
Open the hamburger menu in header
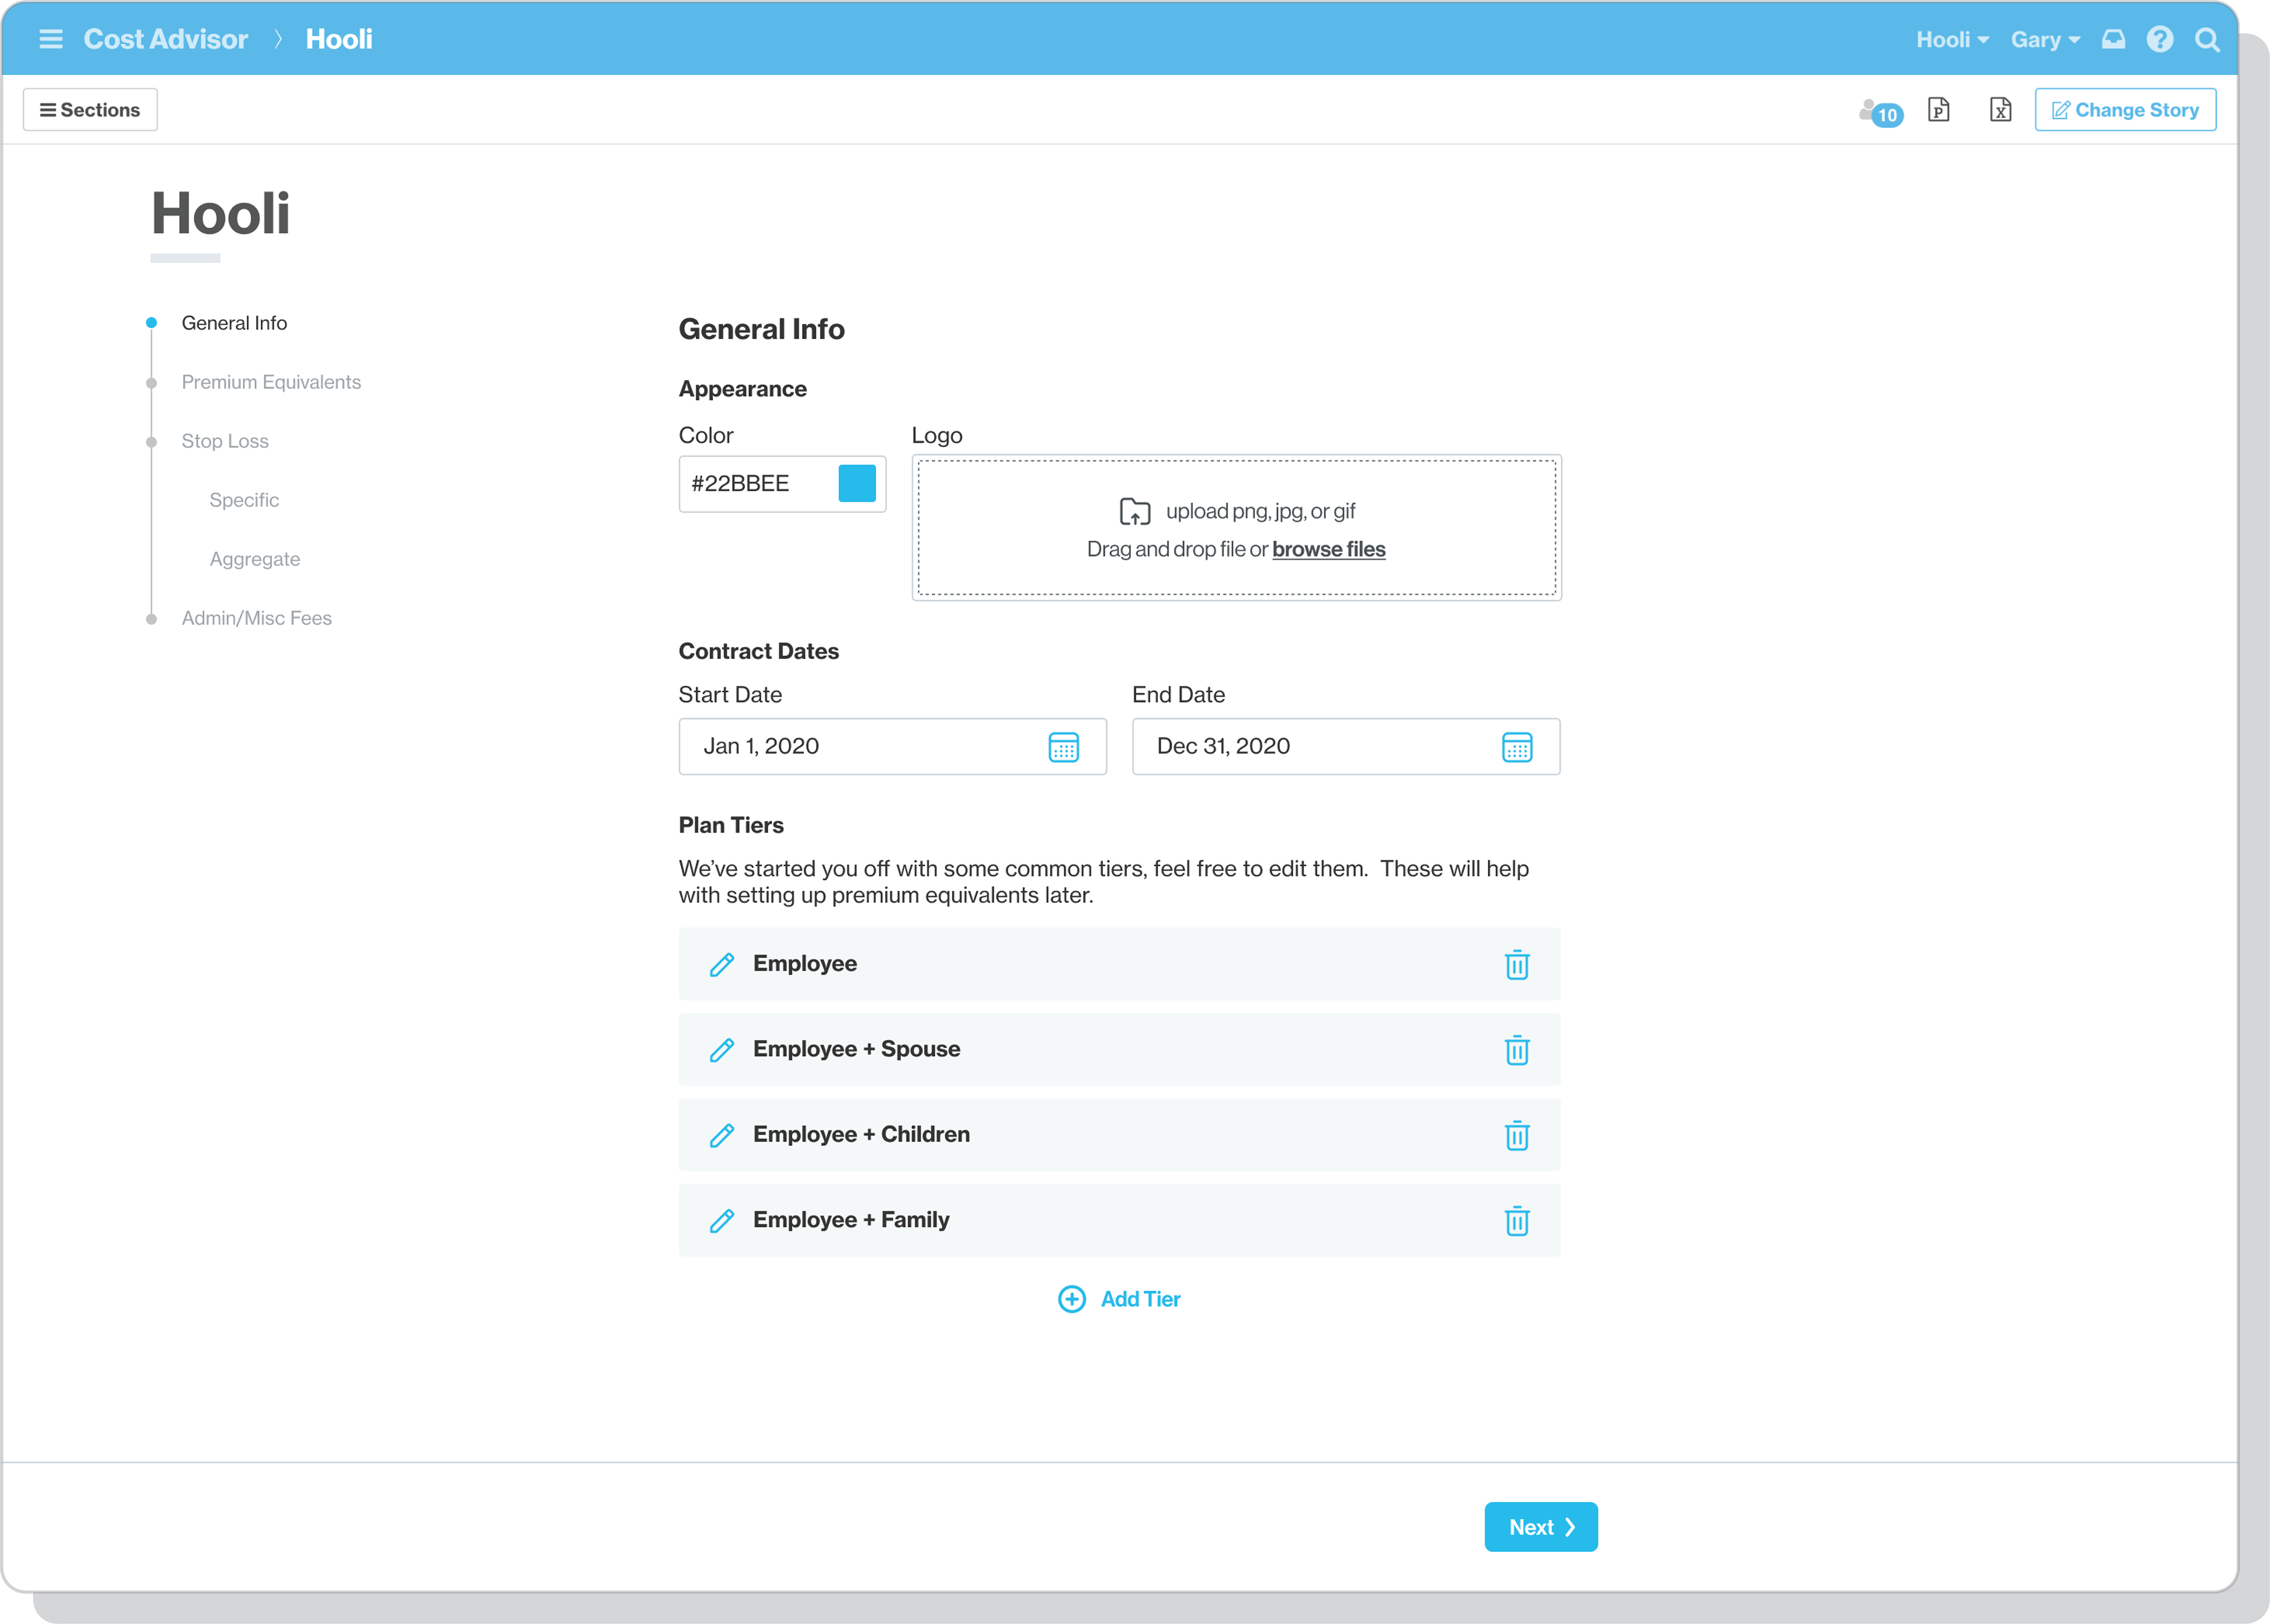tap(50, 39)
